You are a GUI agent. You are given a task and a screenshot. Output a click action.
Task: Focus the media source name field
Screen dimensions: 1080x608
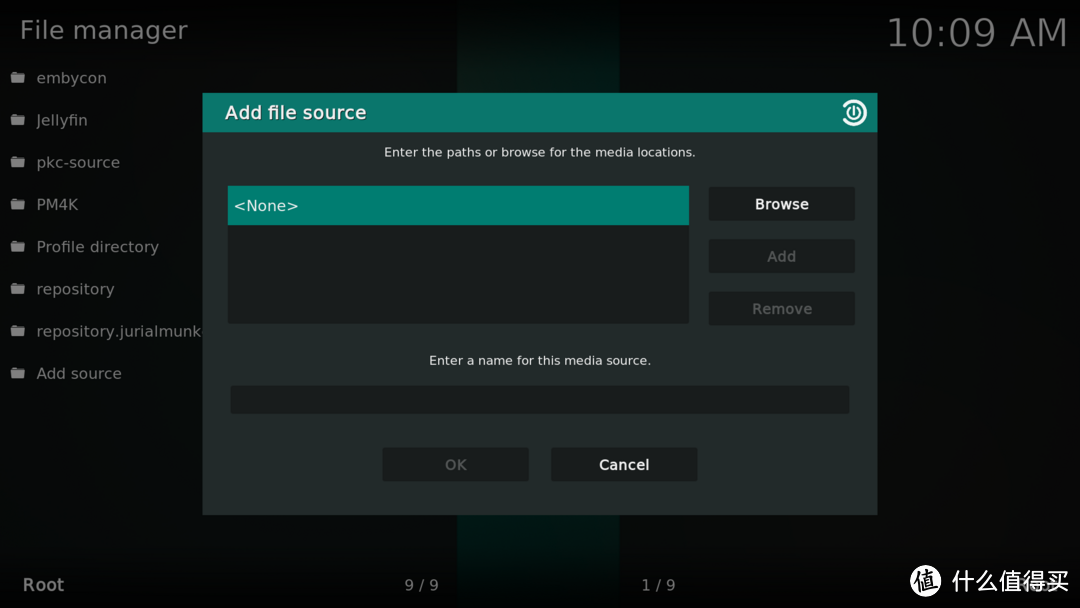pos(540,400)
